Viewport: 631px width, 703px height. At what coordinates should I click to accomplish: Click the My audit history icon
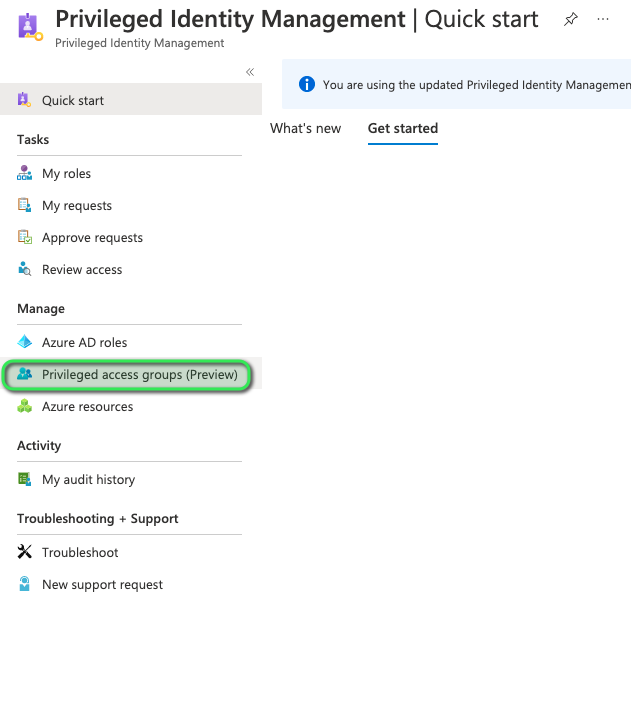point(24,479)
